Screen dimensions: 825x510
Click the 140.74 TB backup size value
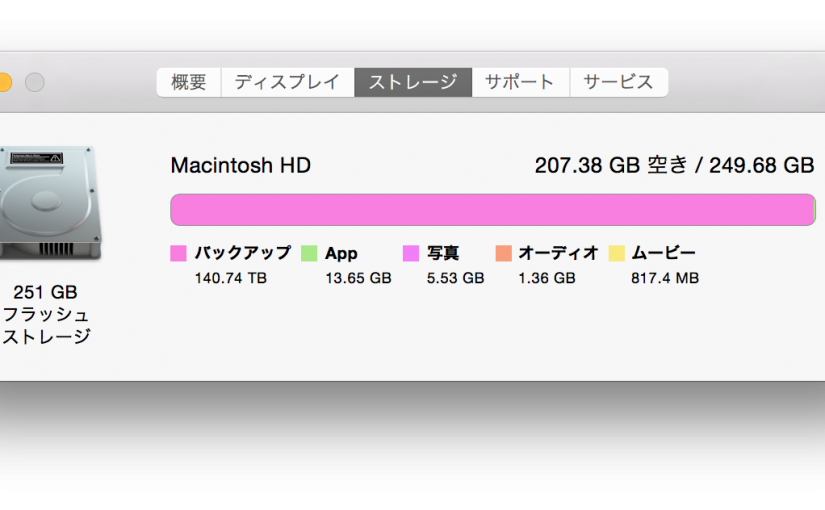tap(230, 278)
